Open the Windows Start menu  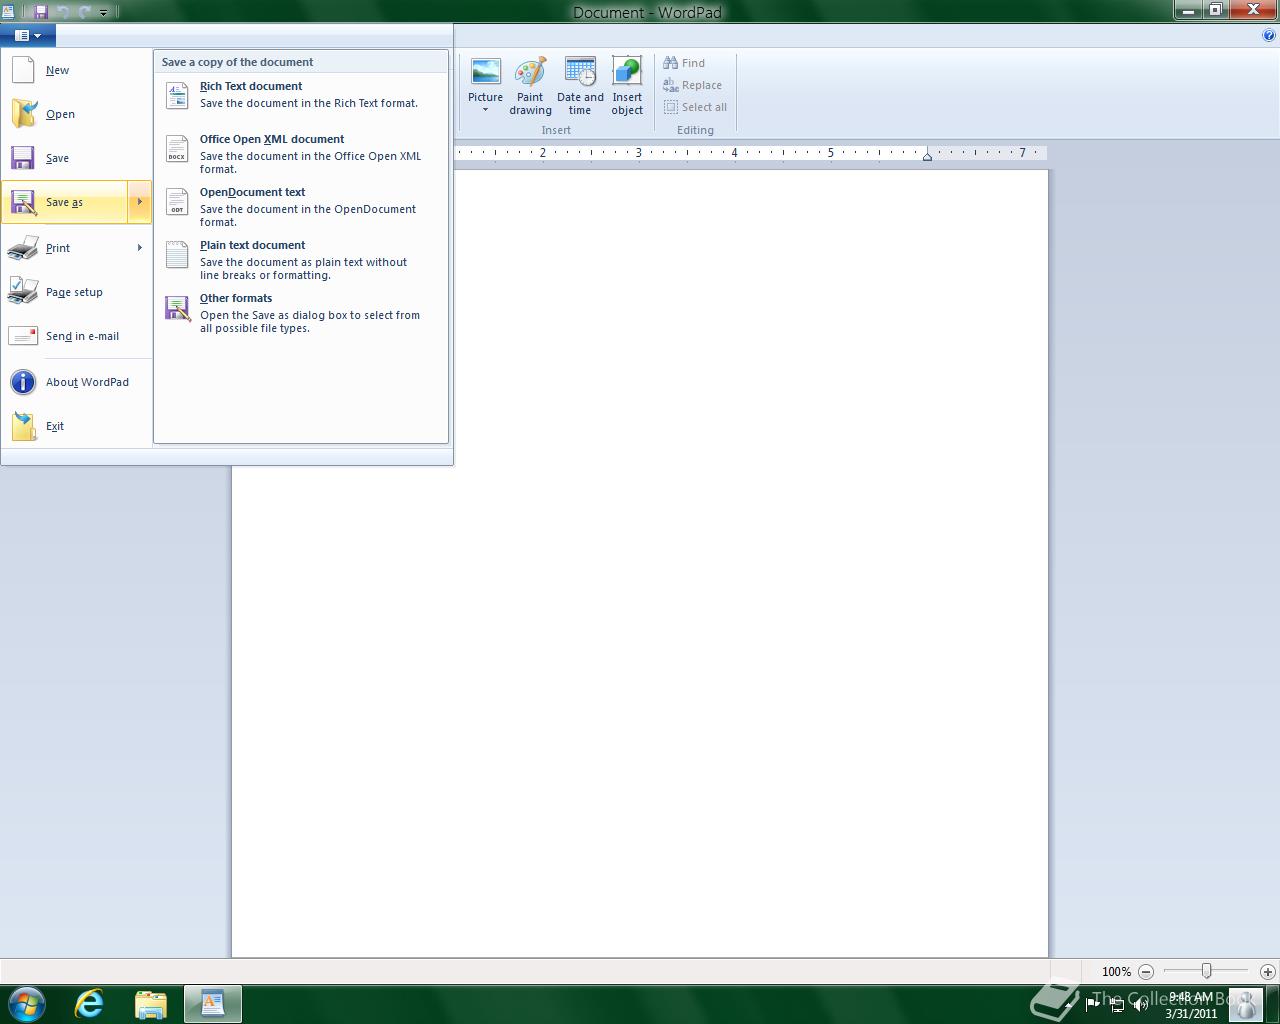(x=27, y=1003)
